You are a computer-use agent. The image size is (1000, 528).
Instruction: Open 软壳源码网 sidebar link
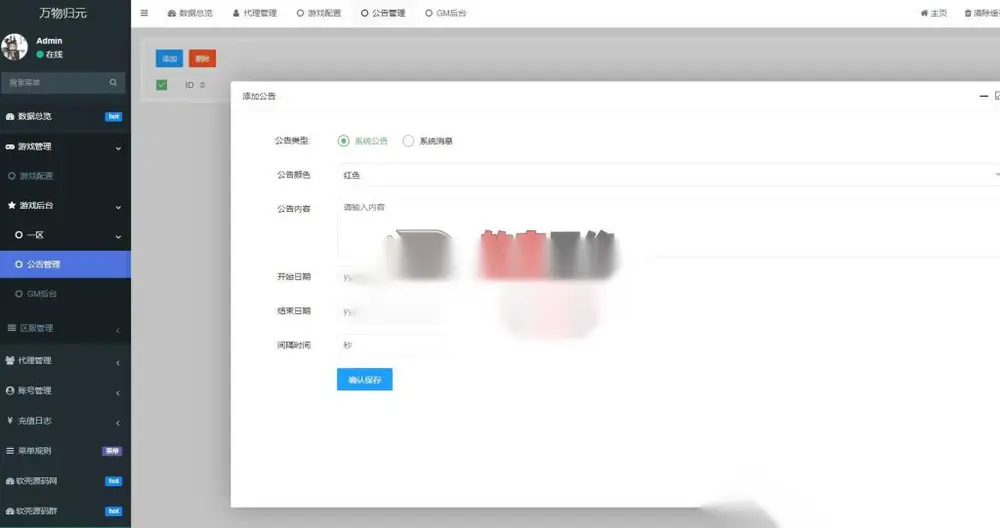point(65,481)
